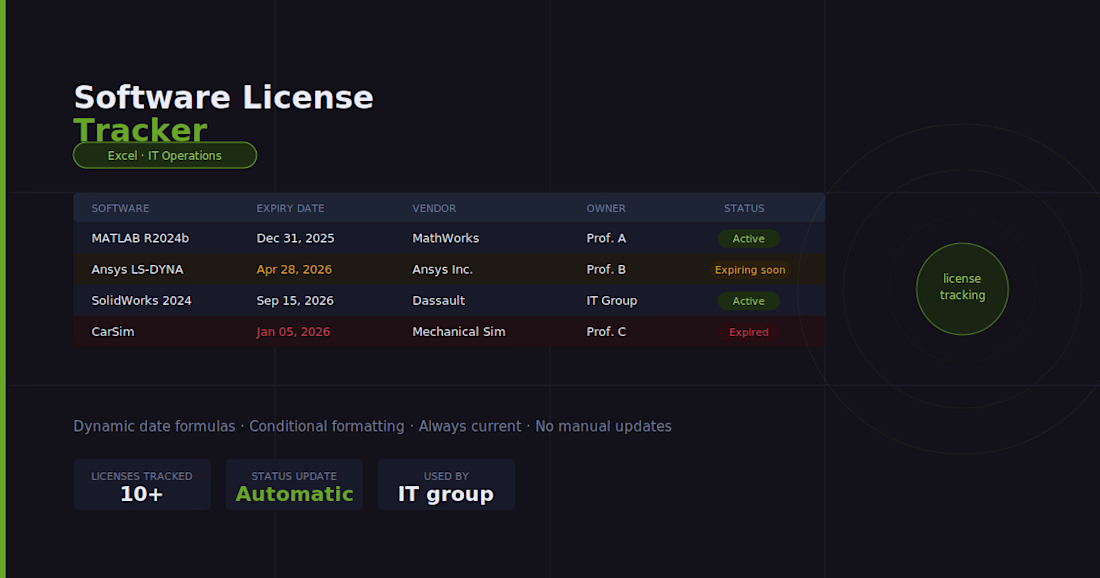Click the Ansys LS-DYNA software cell
1100x578 pixels.
tap(137, 269)
